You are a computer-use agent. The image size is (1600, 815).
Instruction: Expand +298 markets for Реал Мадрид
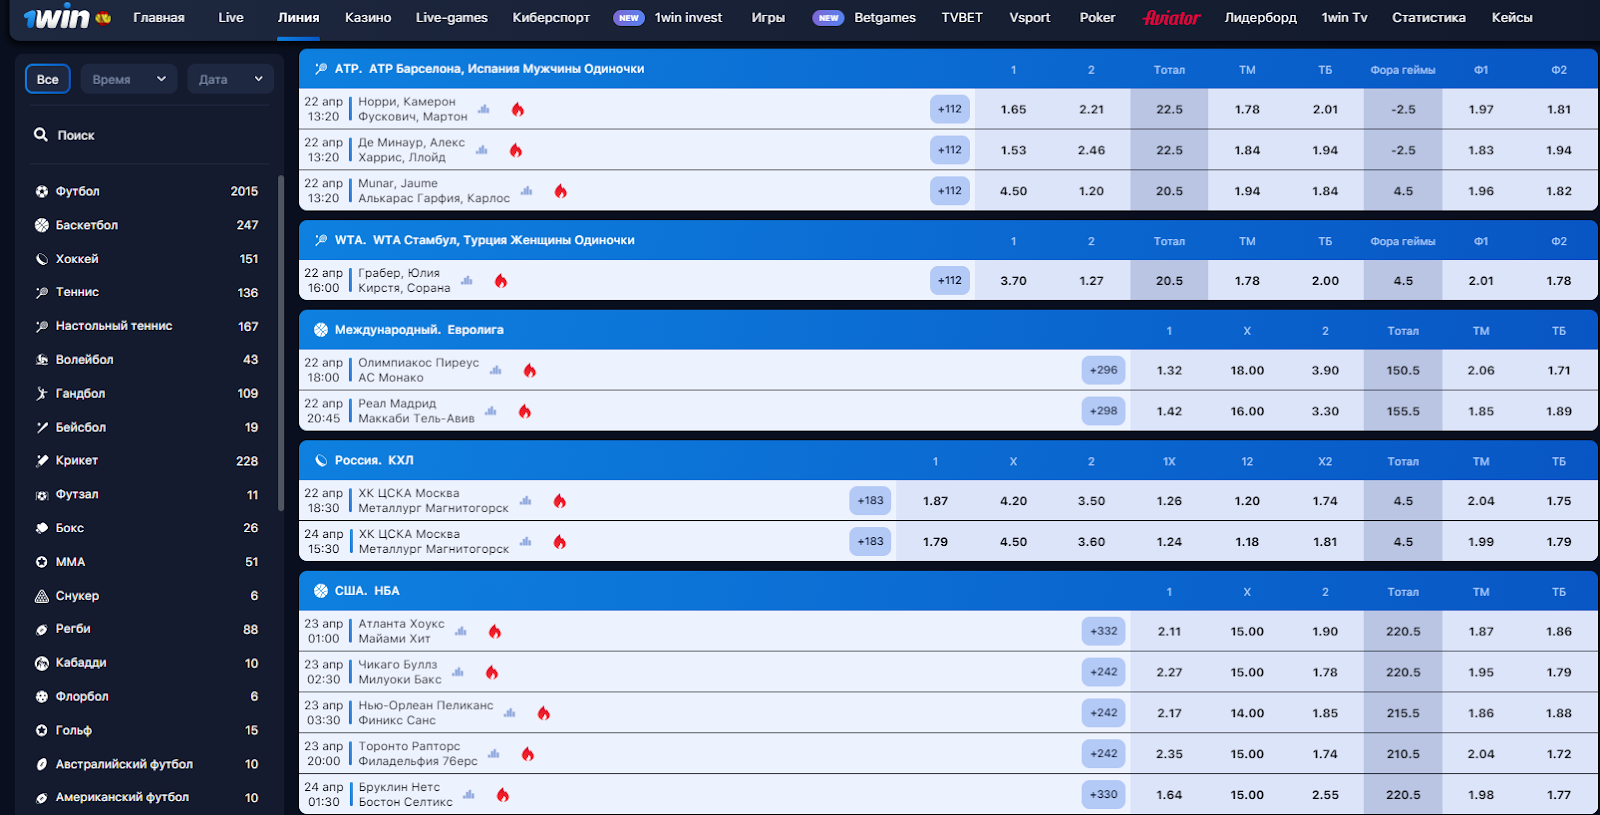pos(1104,411)
